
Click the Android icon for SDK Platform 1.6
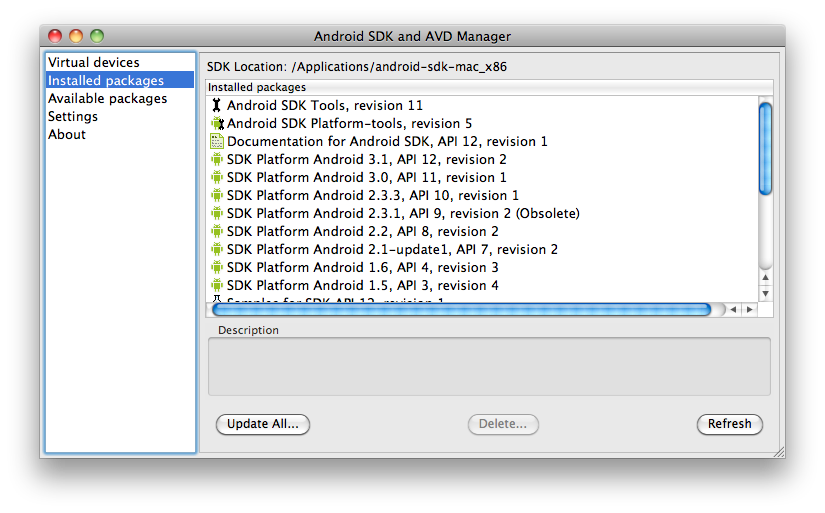[x=217, y=267]
